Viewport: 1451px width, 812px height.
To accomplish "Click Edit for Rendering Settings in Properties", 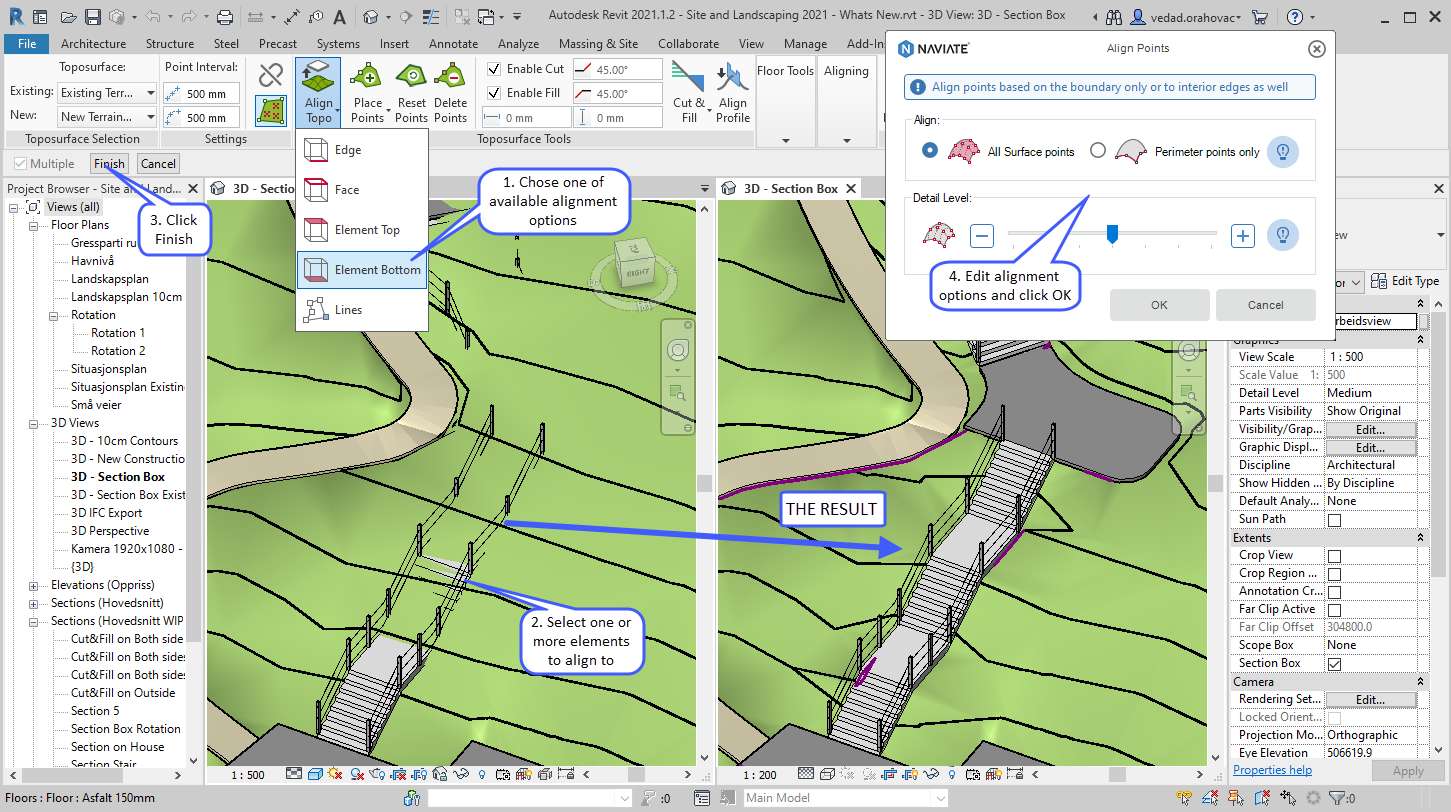I will tap(1370, 700).
